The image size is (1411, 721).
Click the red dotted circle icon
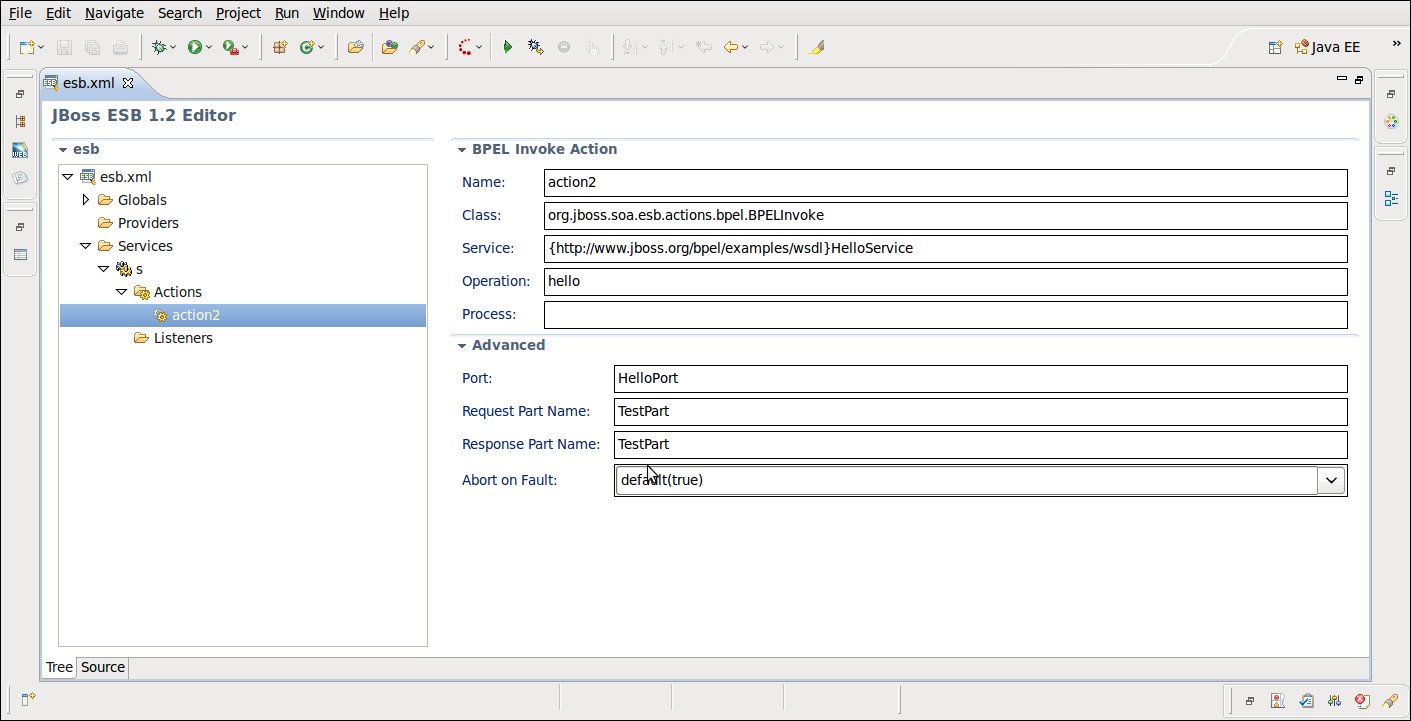click(466, 47)
